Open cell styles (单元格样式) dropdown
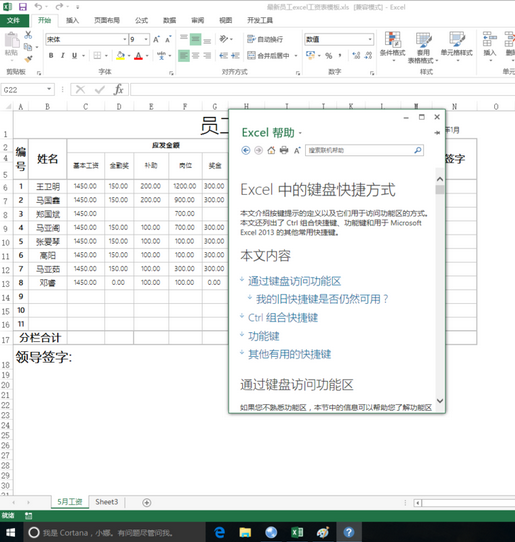The image size is (515, 542). (x=457, y=46)
